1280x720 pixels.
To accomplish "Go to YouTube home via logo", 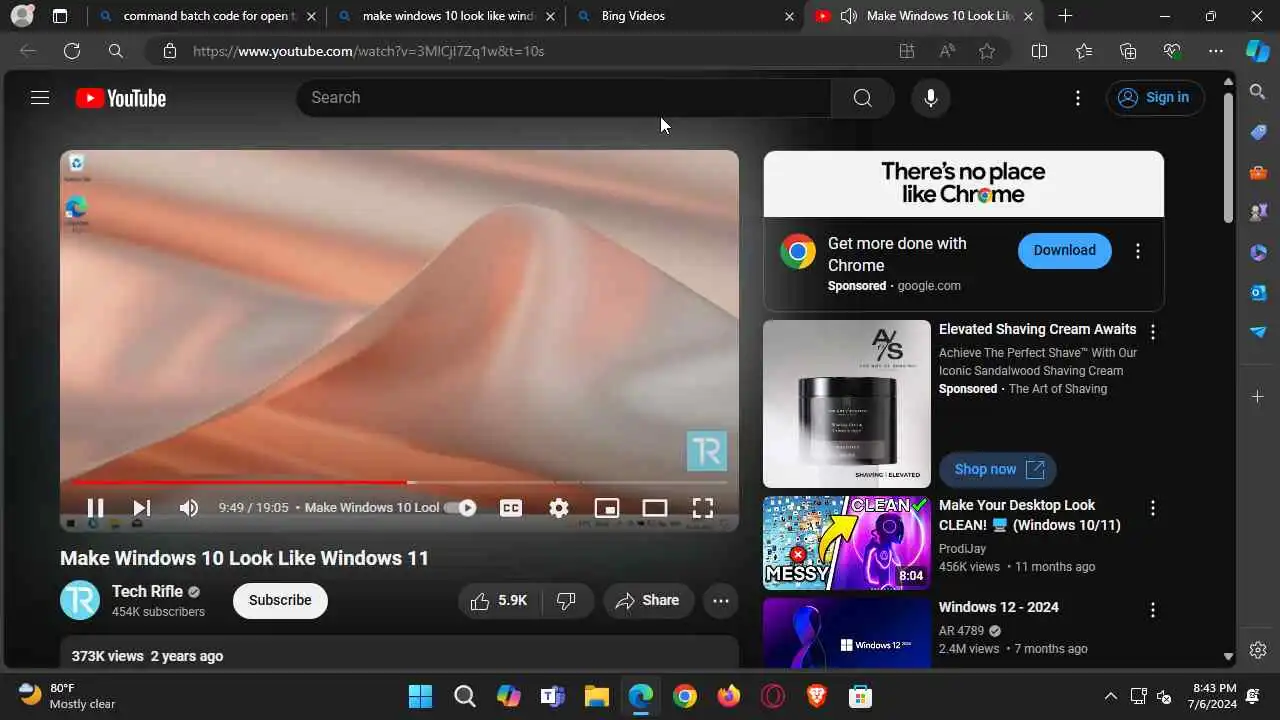I will click(121, 98).
